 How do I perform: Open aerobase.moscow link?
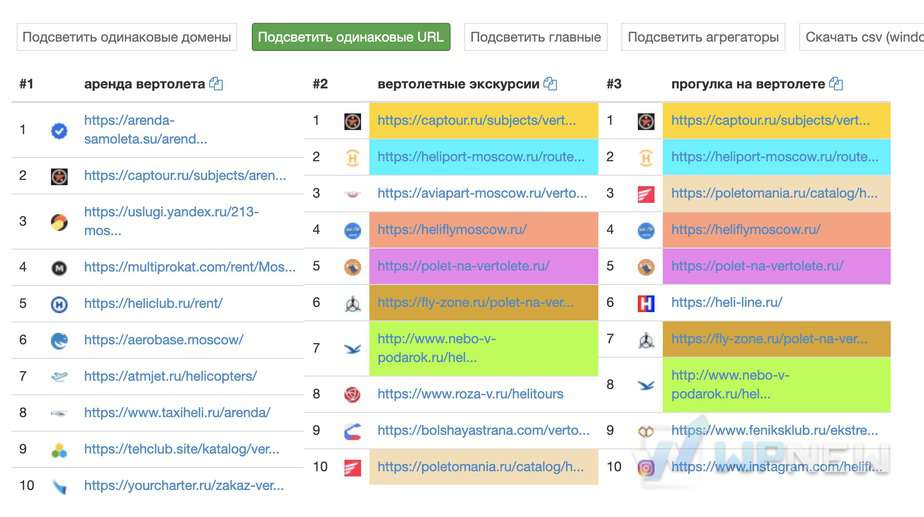click(163, 340)
